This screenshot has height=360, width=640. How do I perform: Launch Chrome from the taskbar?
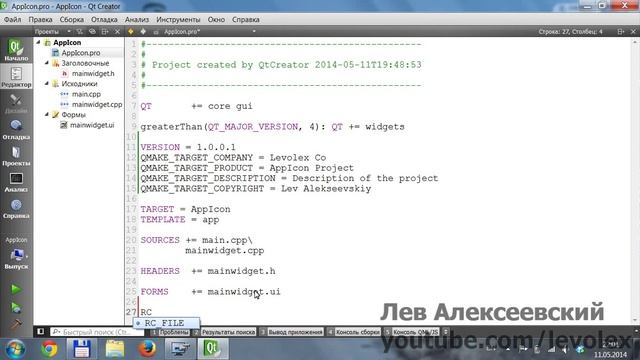[49, 349]
